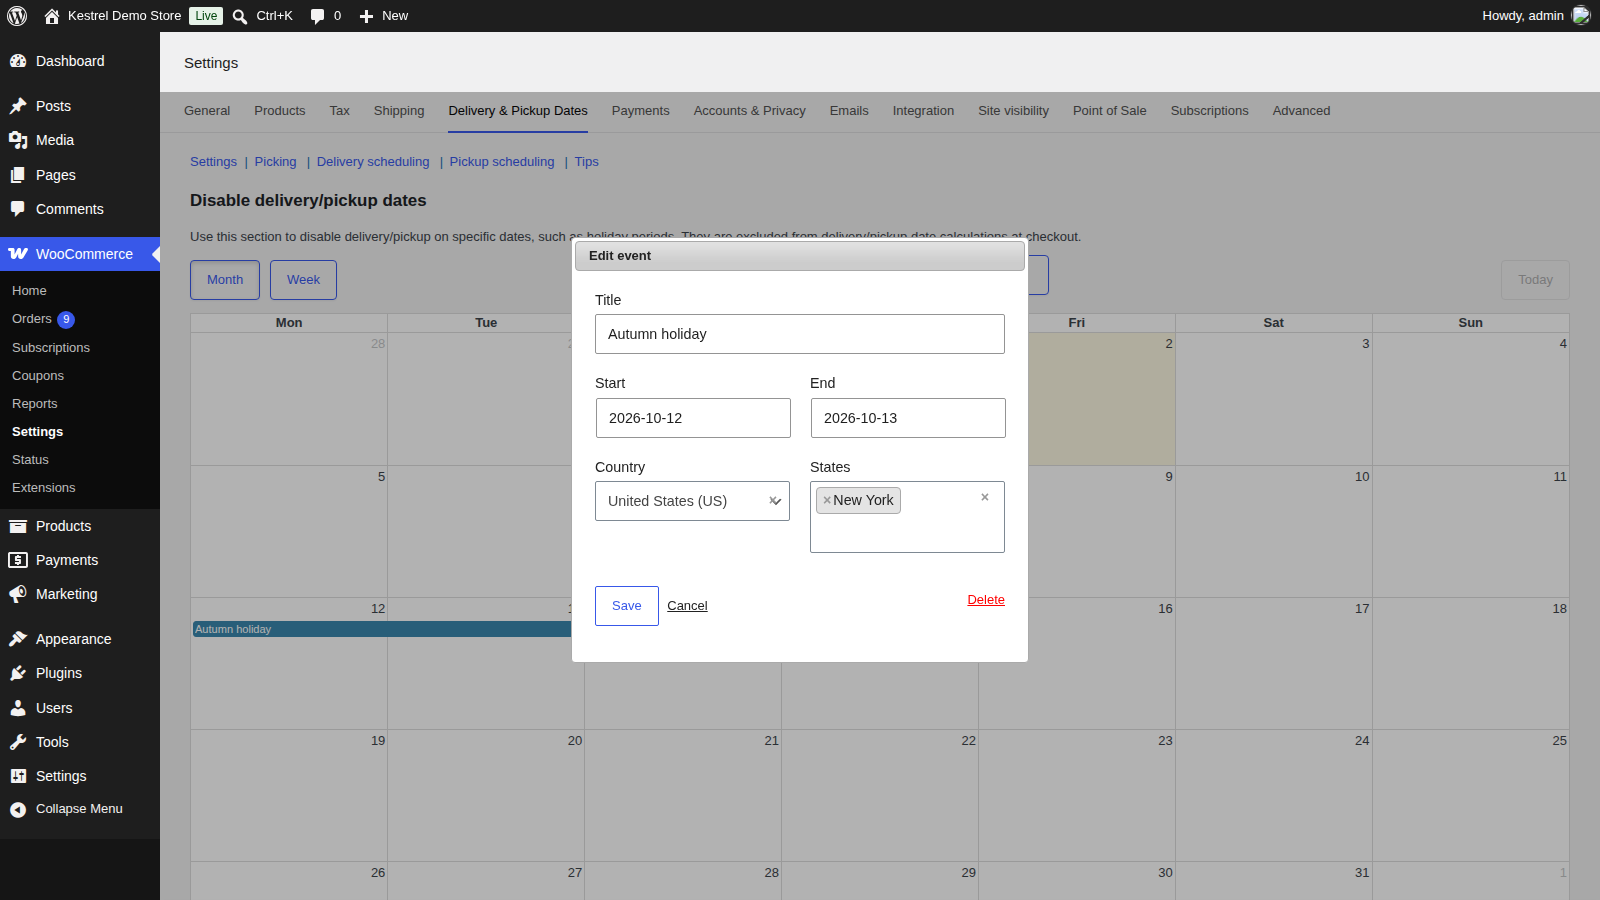
Task: Click the Title field Autumn holiday
Action: (x=800, y=334)
